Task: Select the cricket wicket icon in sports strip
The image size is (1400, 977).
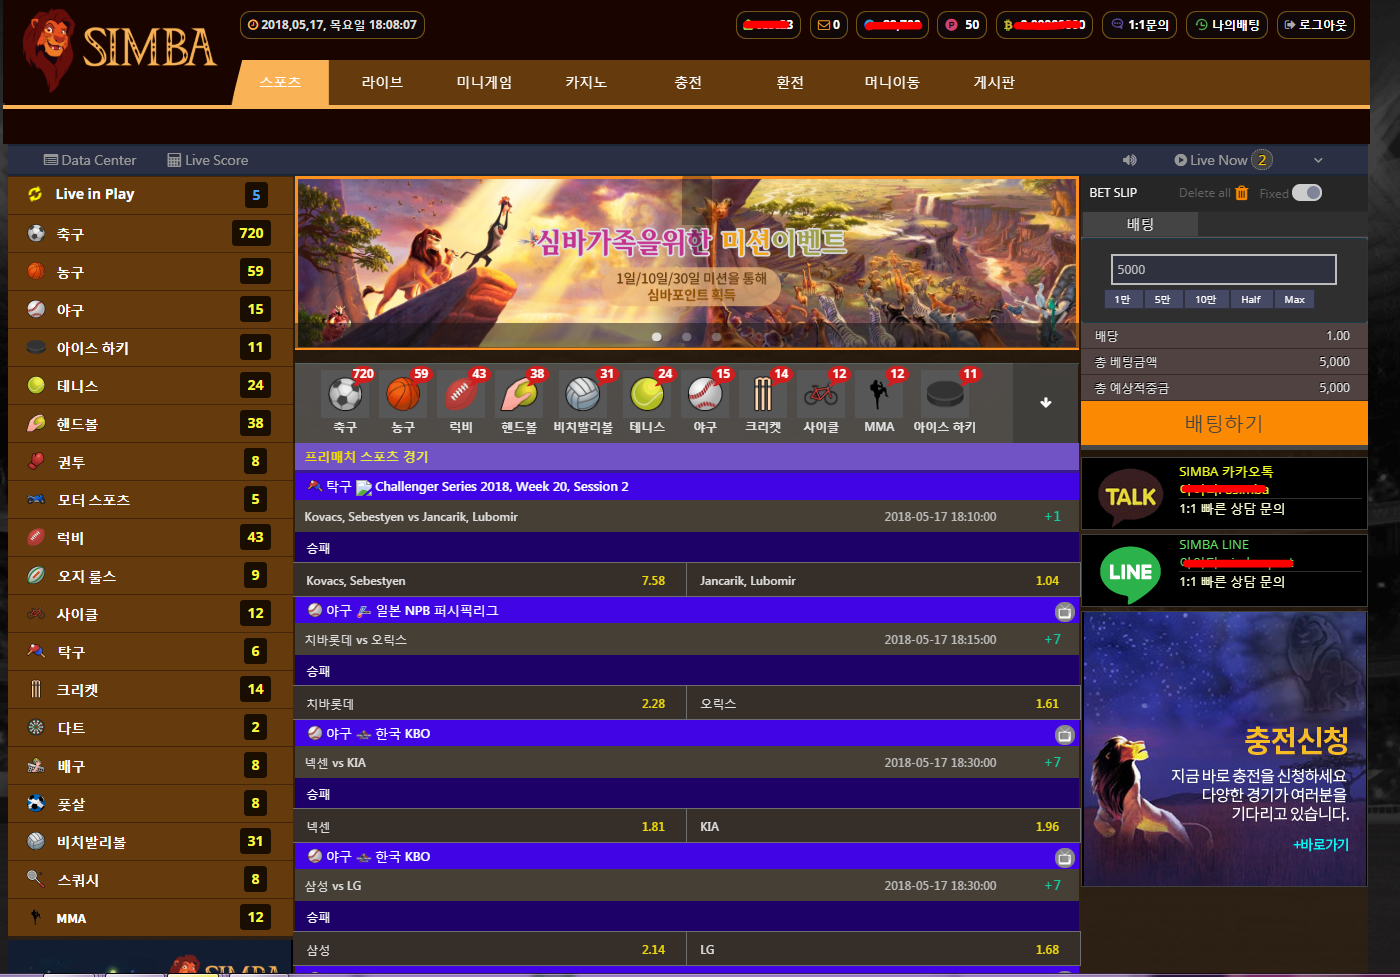Action: (x=763, y=394)
